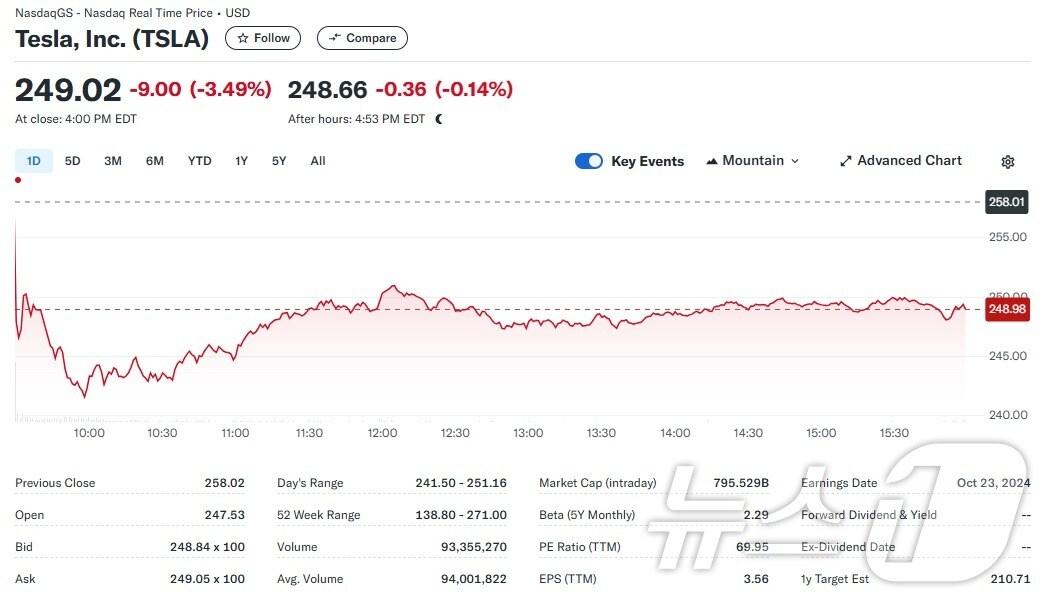Click the Follow star button
Image resolution: width=1046 pixels, height=601 pixels.
[x=264, y=38]
